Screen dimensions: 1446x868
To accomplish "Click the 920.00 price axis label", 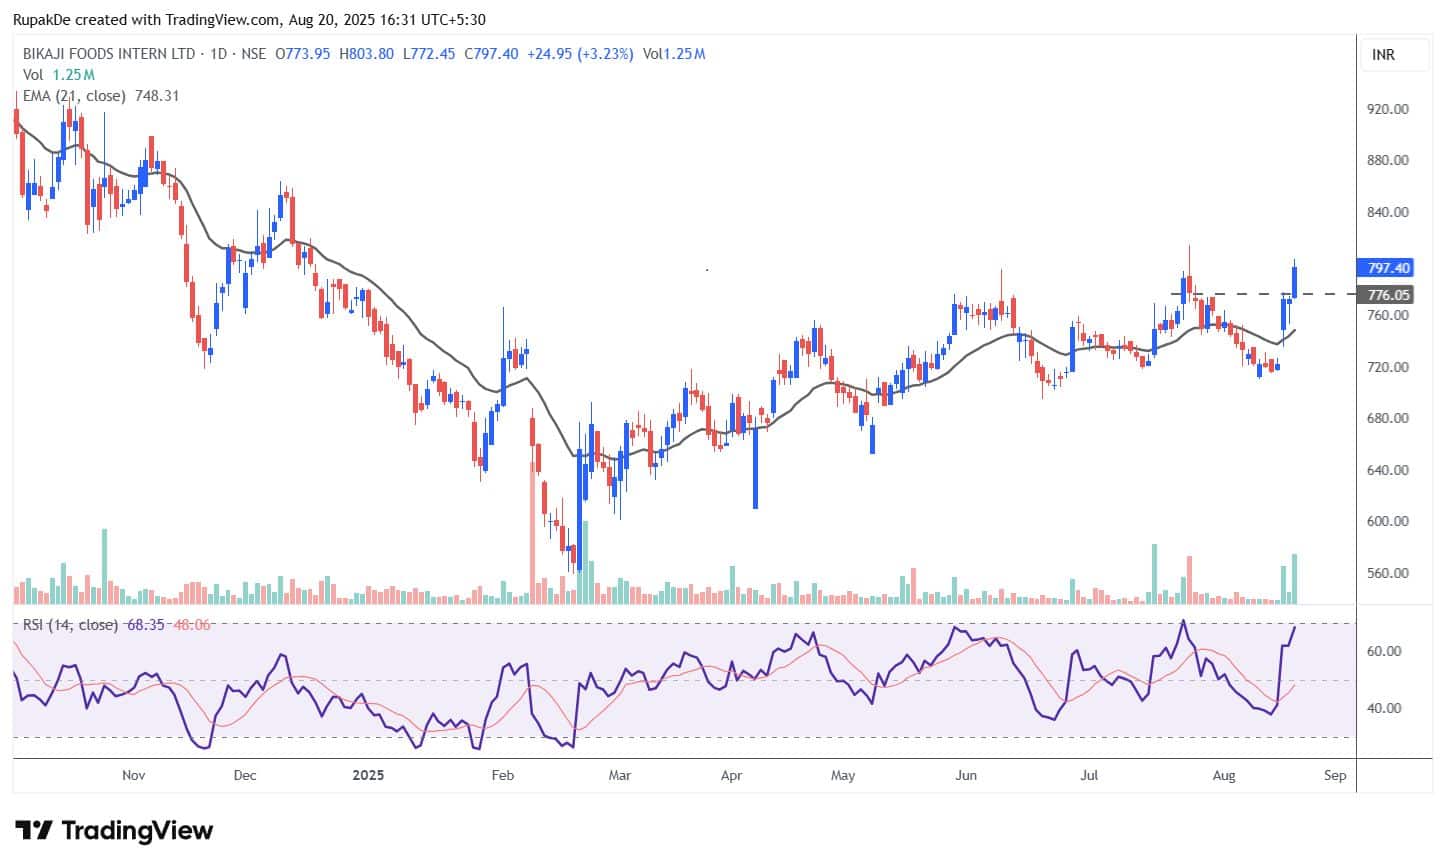I will tap(1387, 108).
